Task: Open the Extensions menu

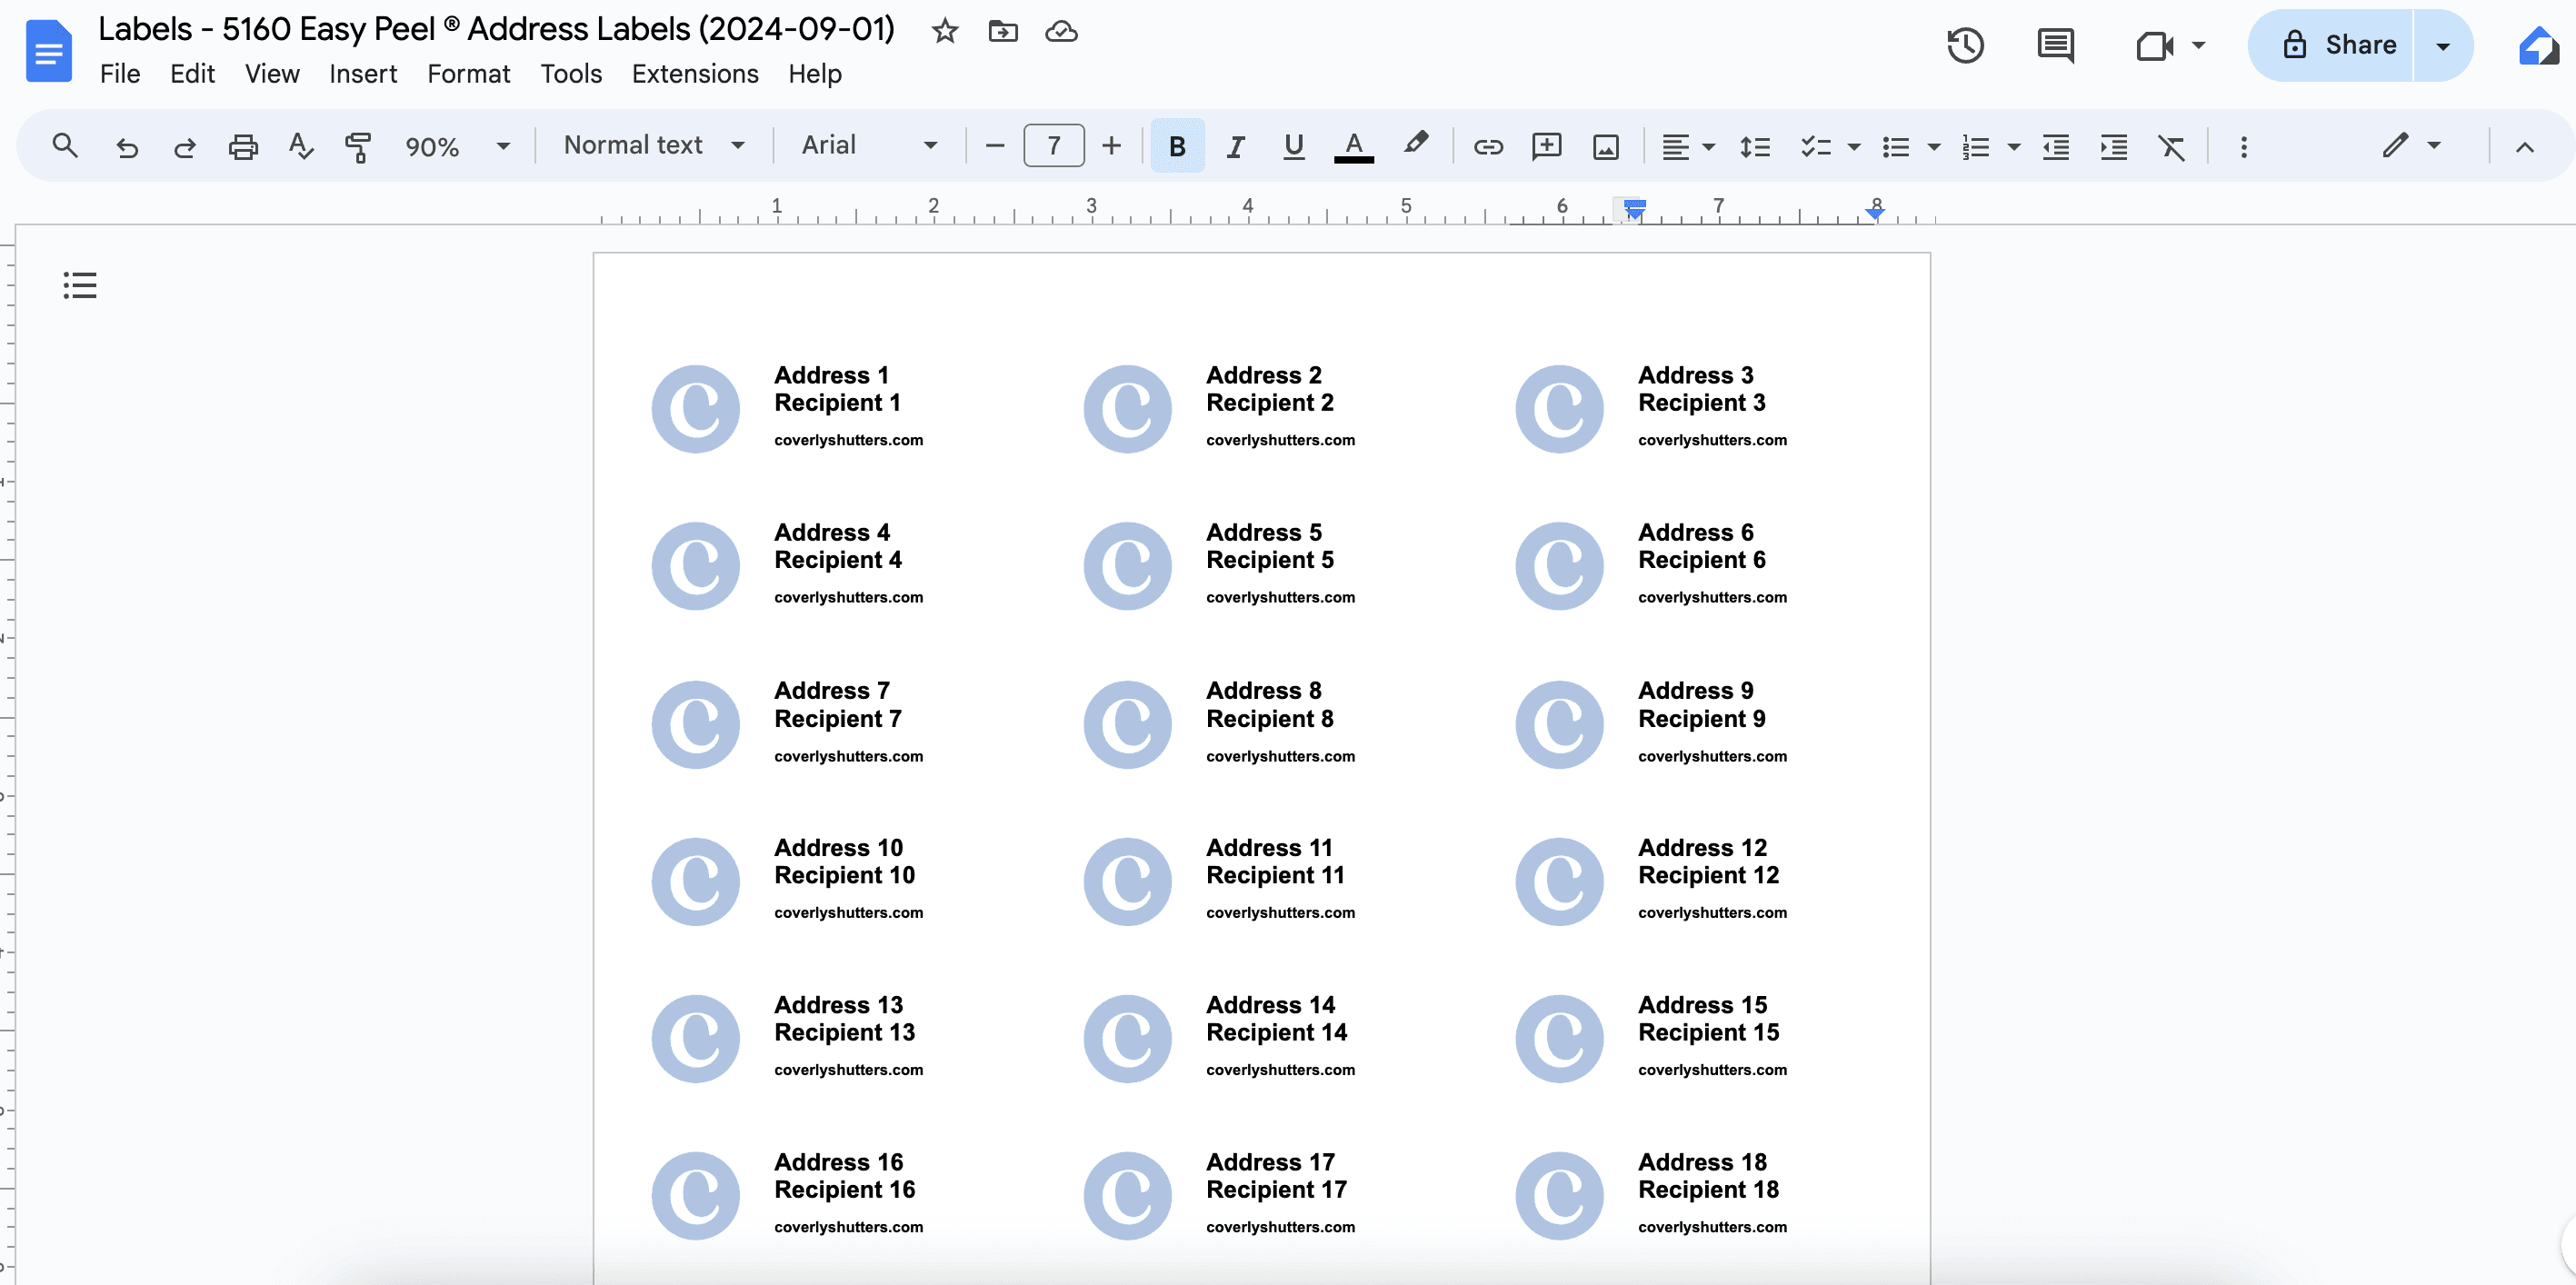Action: click(695, 74)
